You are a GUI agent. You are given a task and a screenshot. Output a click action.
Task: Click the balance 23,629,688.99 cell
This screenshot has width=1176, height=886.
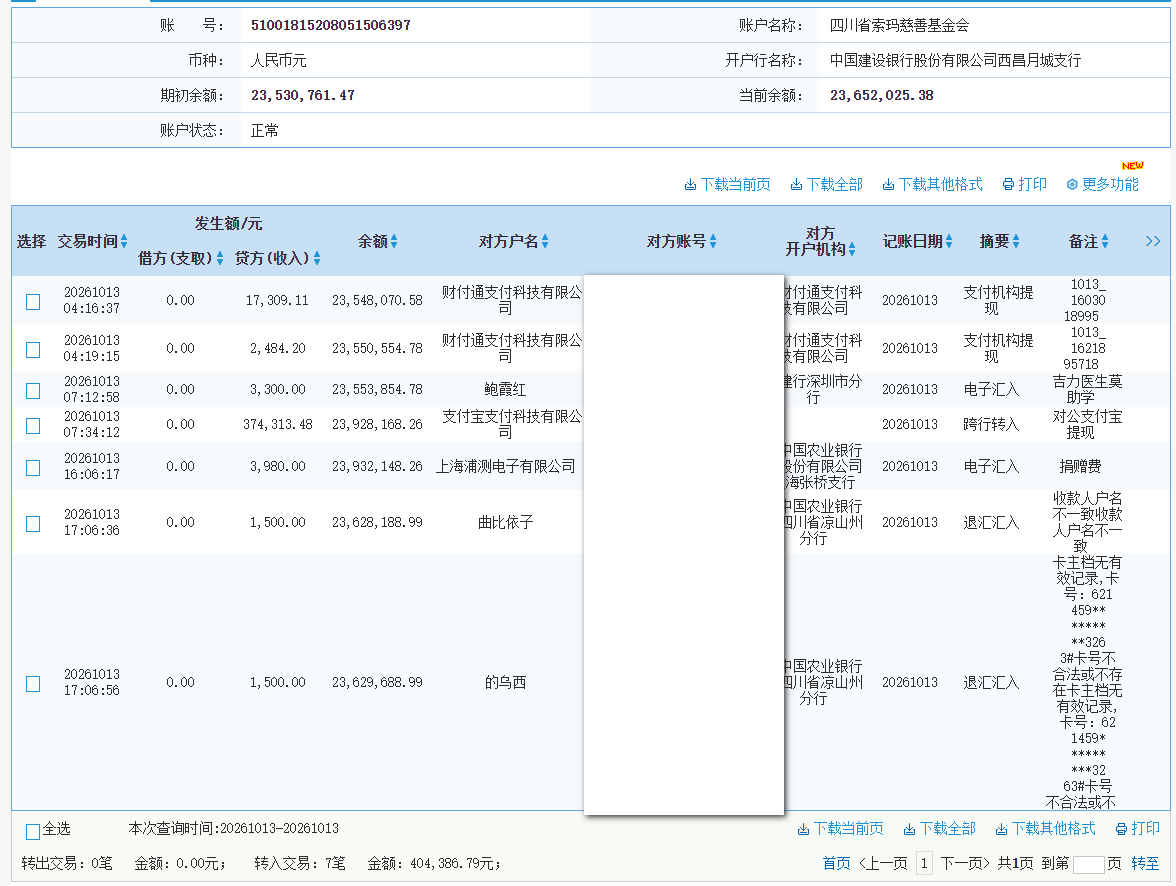point(377,683)
